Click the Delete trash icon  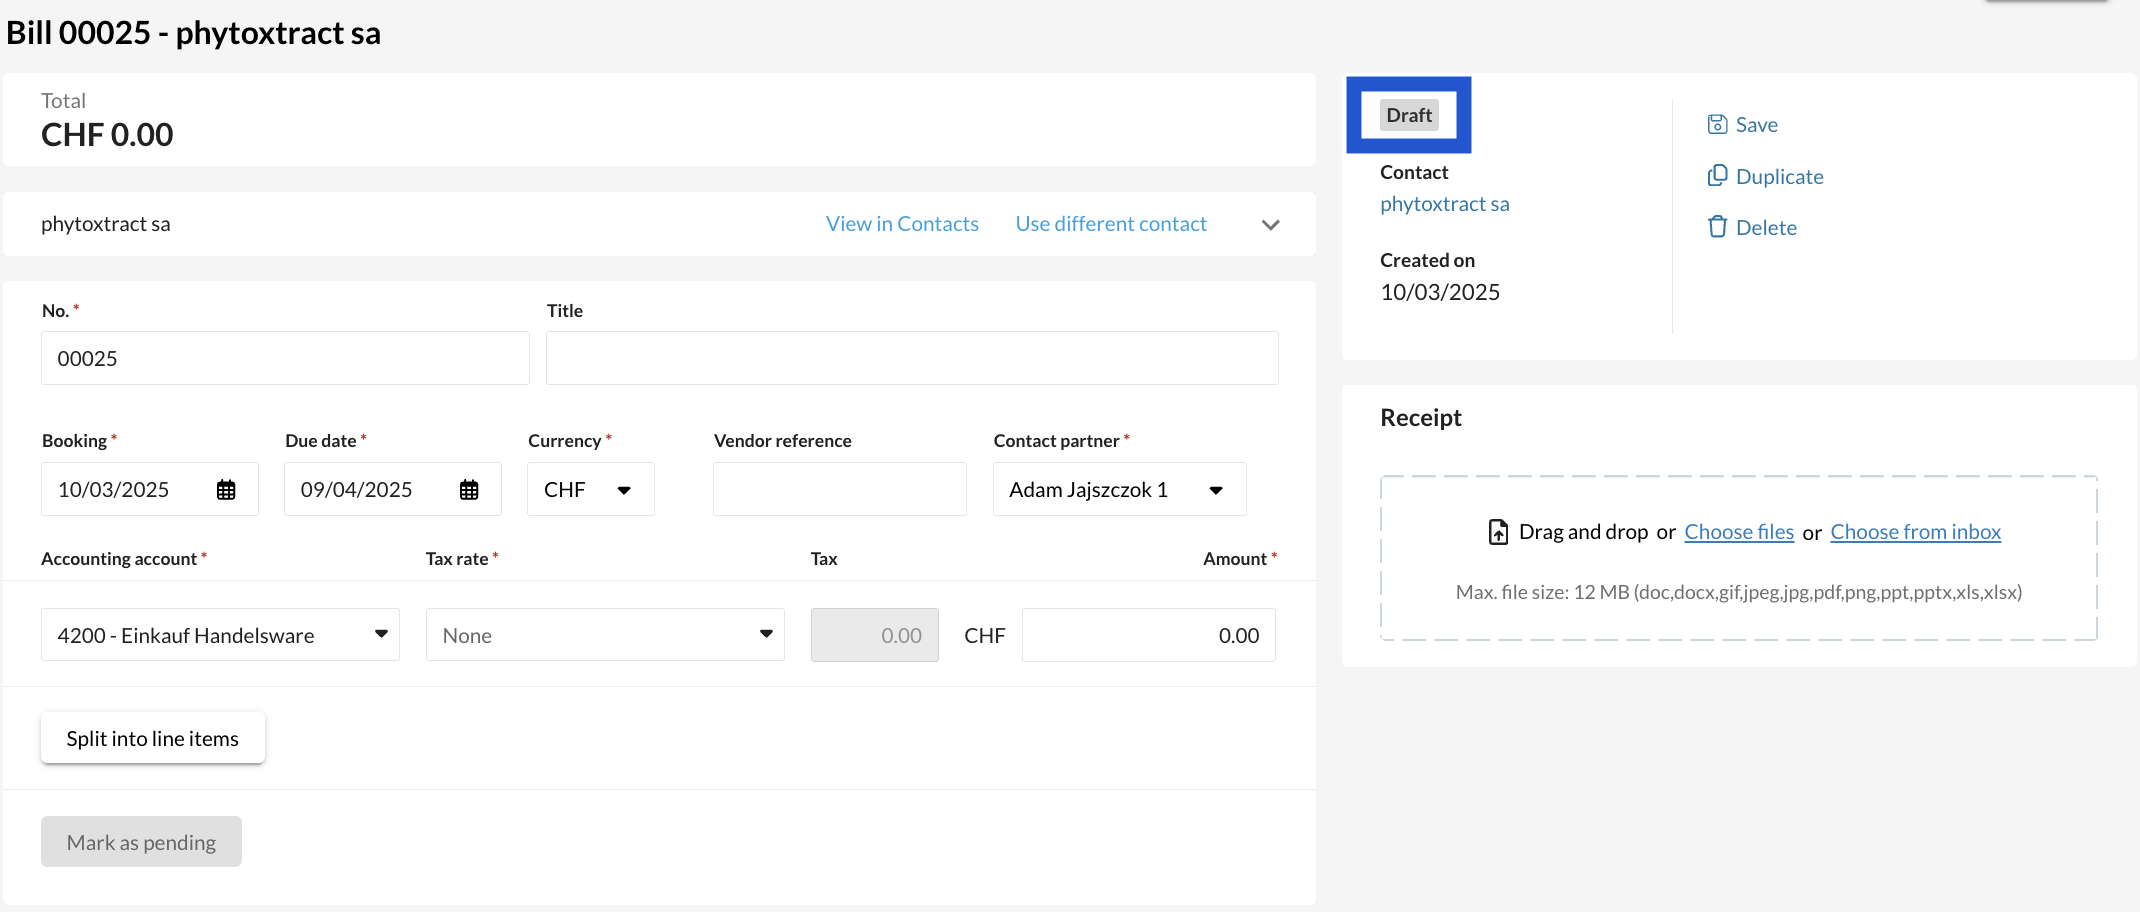click(1717, 227)
